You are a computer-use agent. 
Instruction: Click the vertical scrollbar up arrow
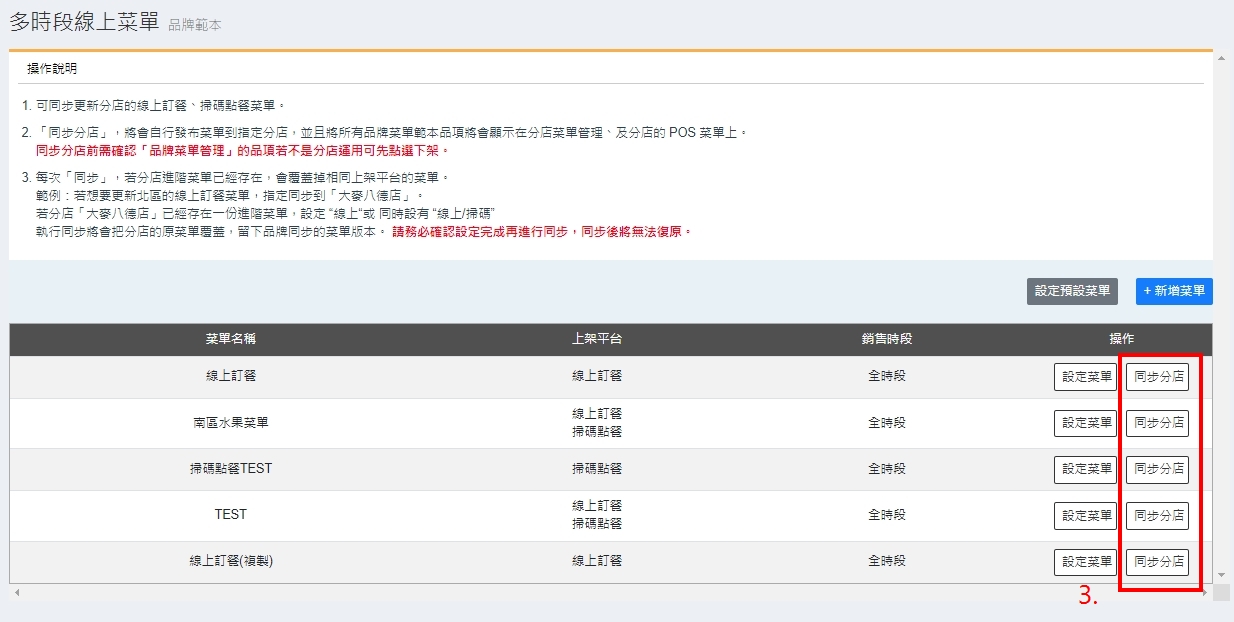click(1221, 59)
